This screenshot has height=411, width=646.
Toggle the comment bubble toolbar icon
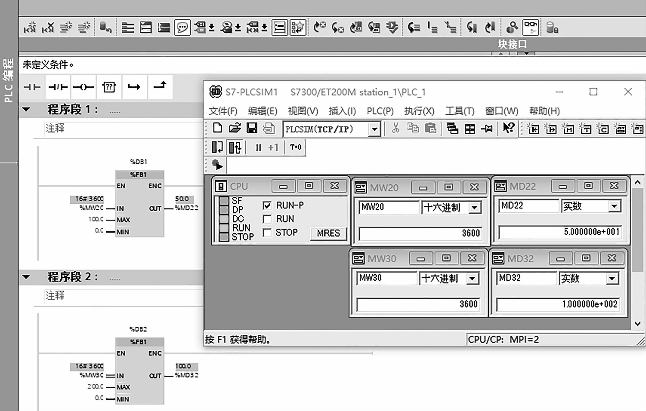coord(182,28)
